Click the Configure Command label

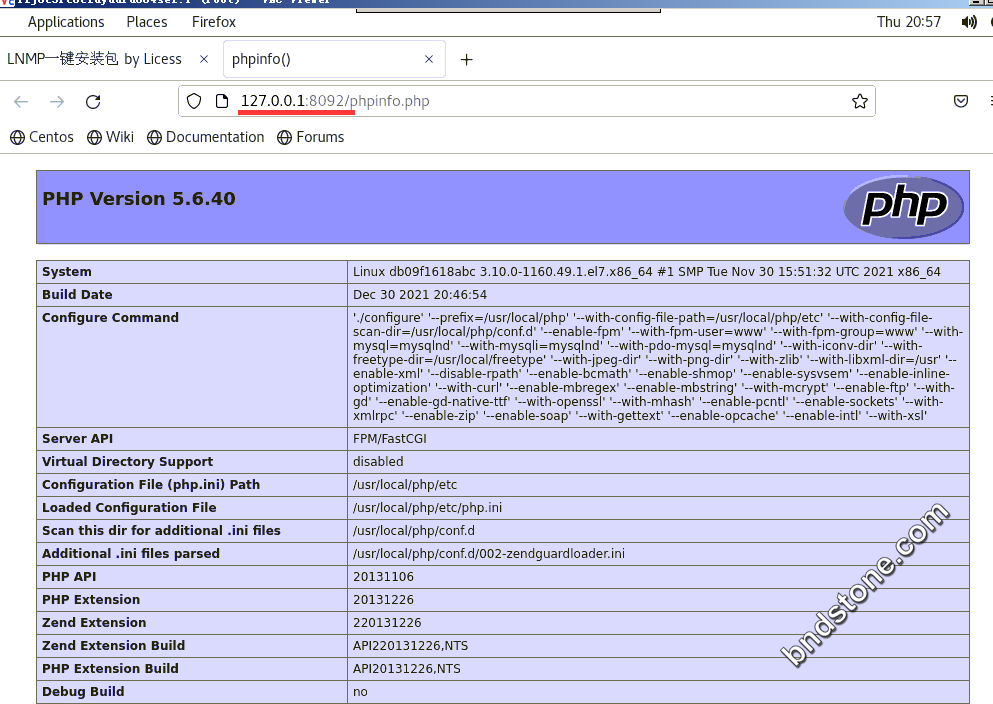tap(110, 318)
